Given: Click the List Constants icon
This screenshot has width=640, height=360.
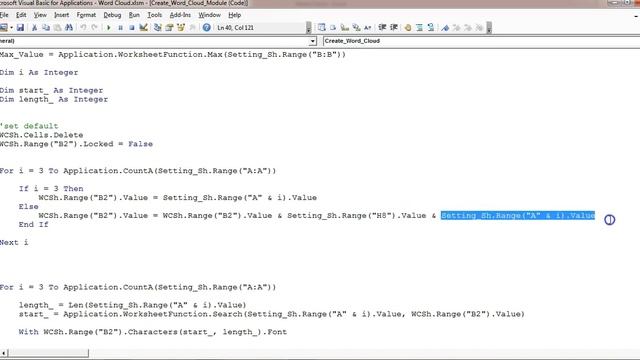Looking at the screenshot, I should pos(333,27).
